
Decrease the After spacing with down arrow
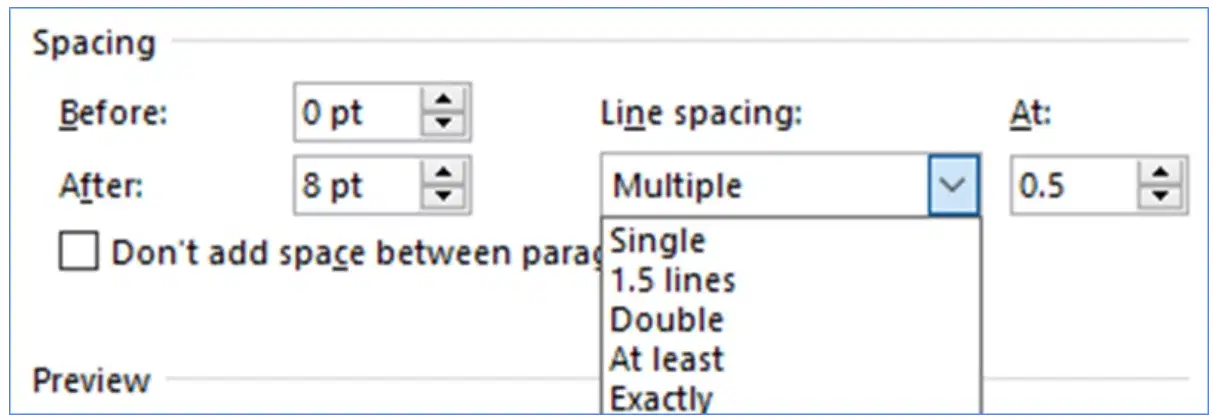pos(446,199)
